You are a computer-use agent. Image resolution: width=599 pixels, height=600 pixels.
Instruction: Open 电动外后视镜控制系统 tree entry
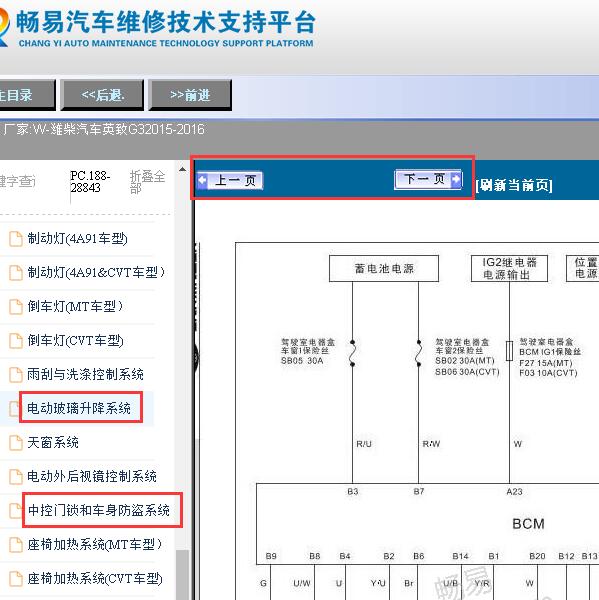[92, 476]
